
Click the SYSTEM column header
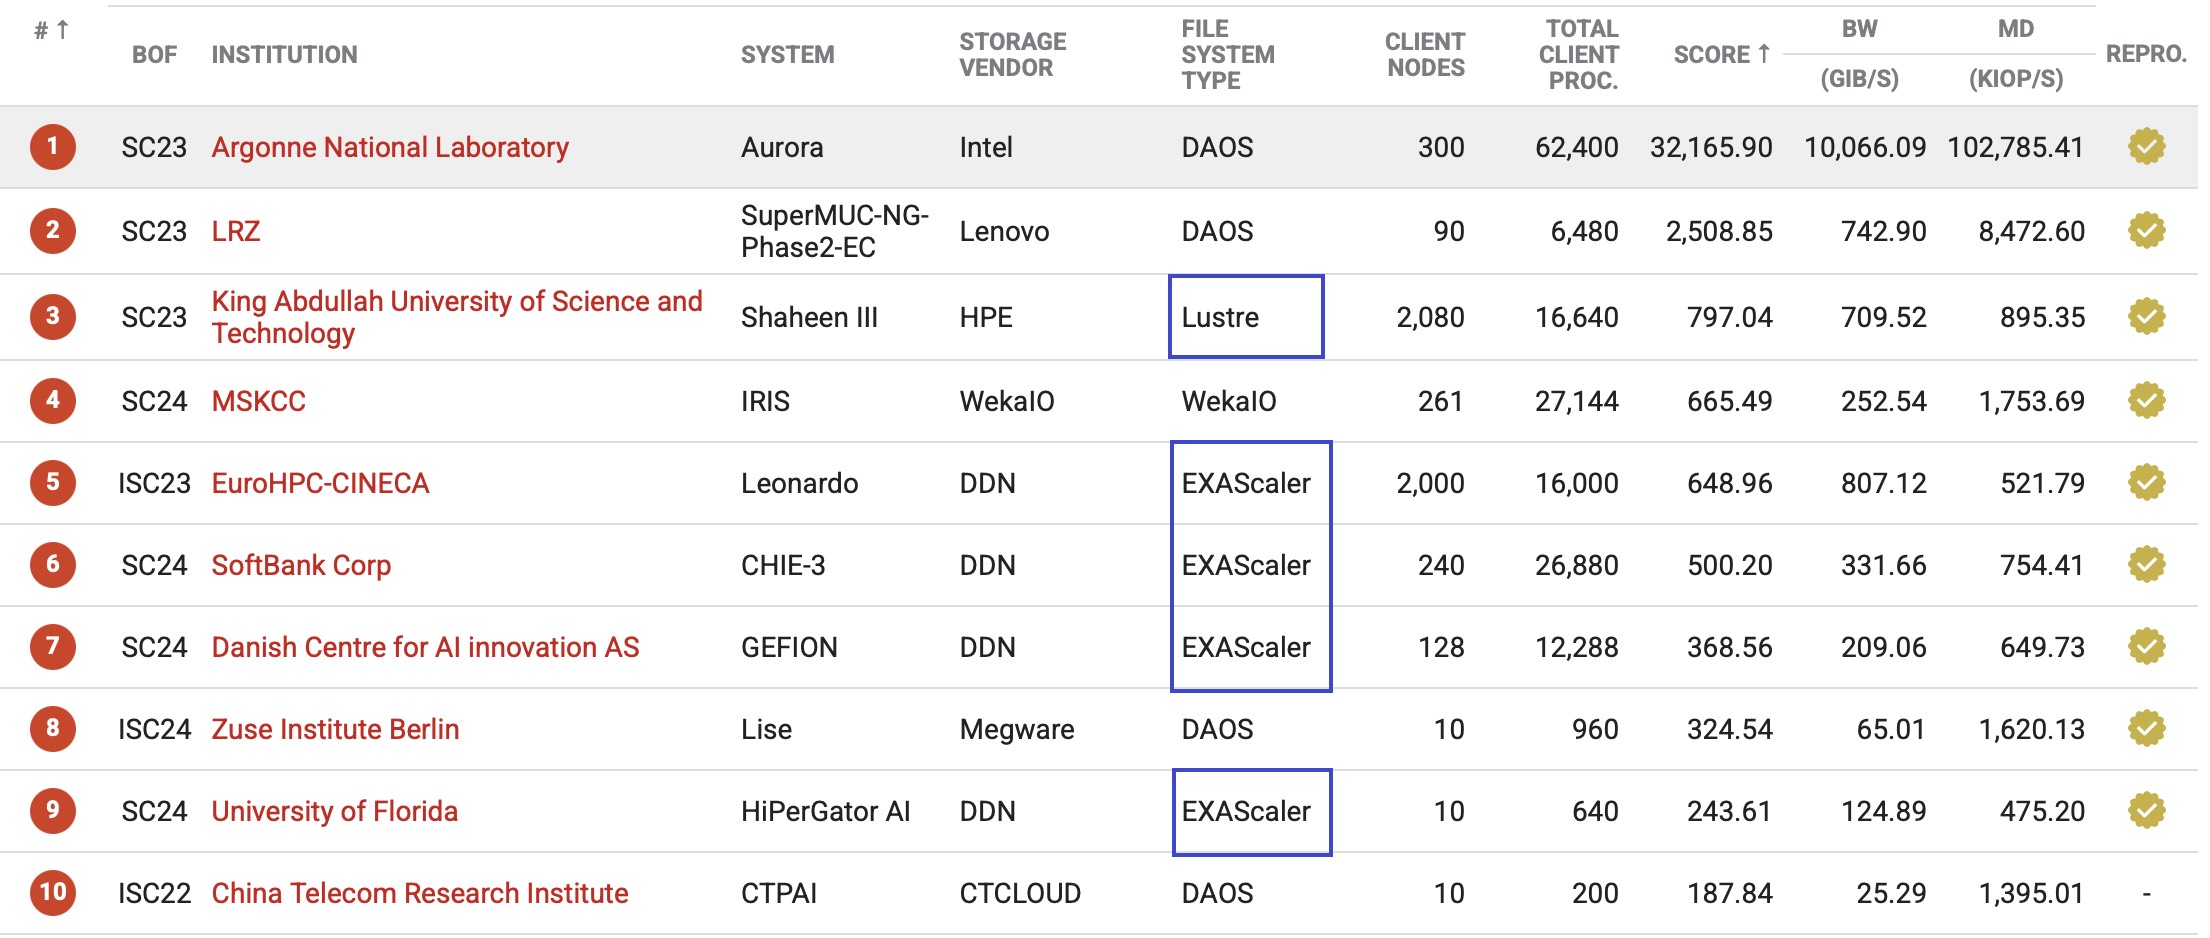[787, 55]
